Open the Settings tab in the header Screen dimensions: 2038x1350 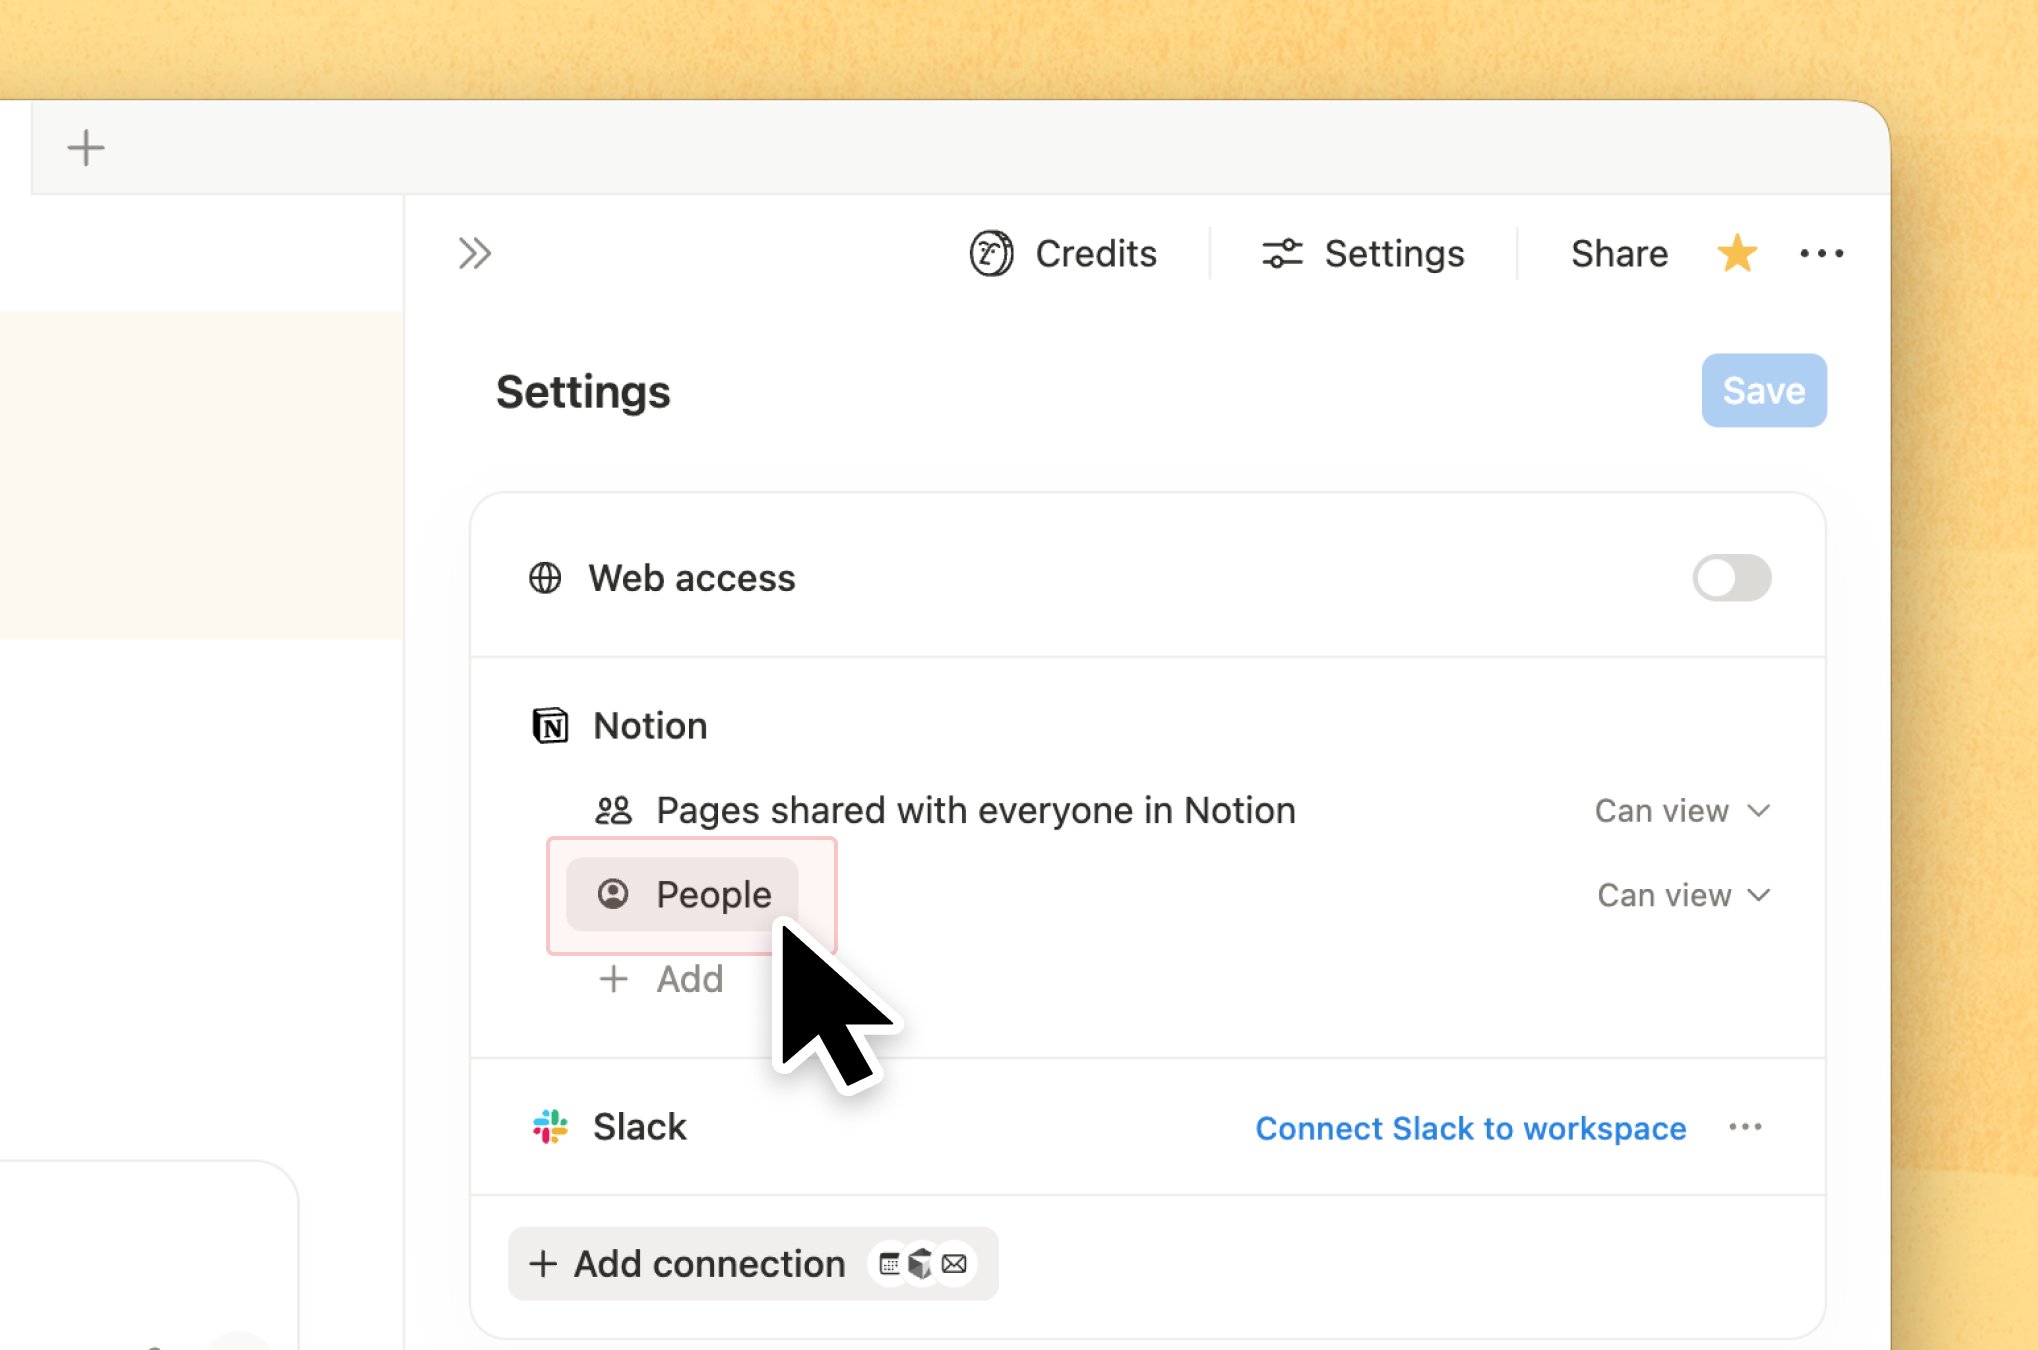tap(1363, 254)
